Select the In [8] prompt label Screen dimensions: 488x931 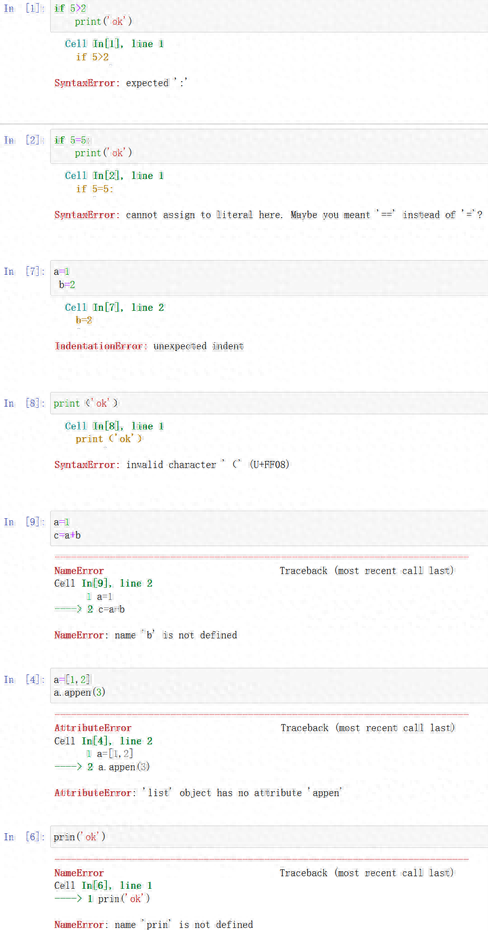tap(24, 403)
